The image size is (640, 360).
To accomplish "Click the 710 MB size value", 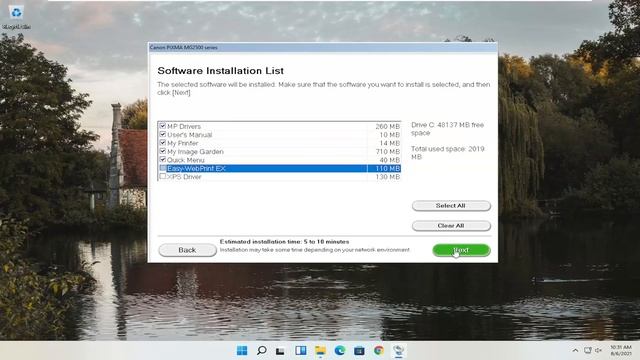I will pos(387,152).
